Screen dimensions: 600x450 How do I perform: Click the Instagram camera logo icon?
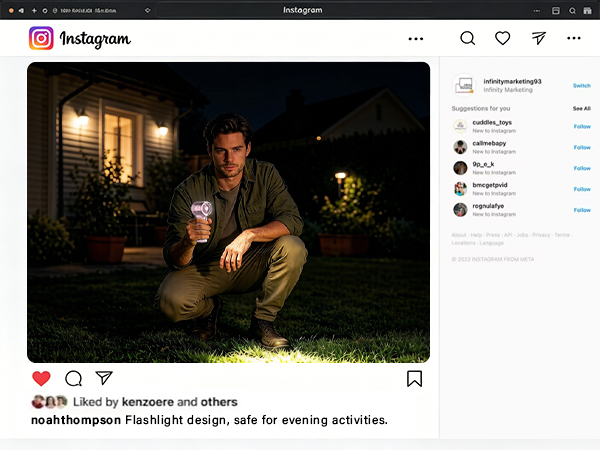pos(41,38)
